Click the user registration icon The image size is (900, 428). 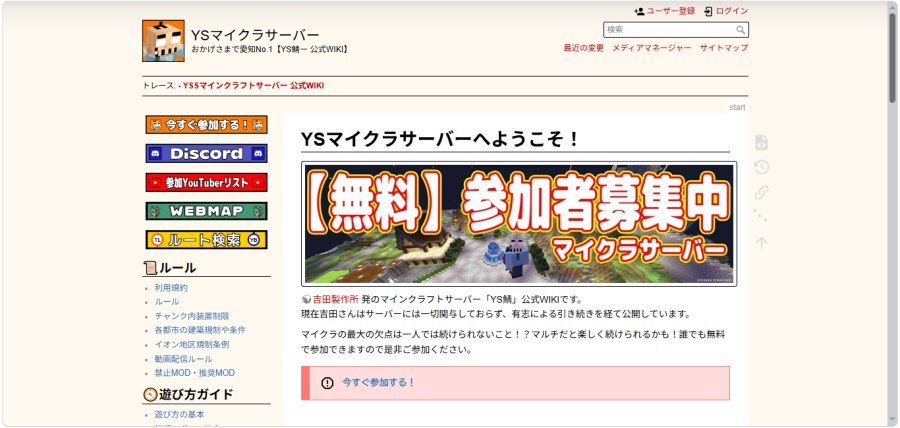639,11
